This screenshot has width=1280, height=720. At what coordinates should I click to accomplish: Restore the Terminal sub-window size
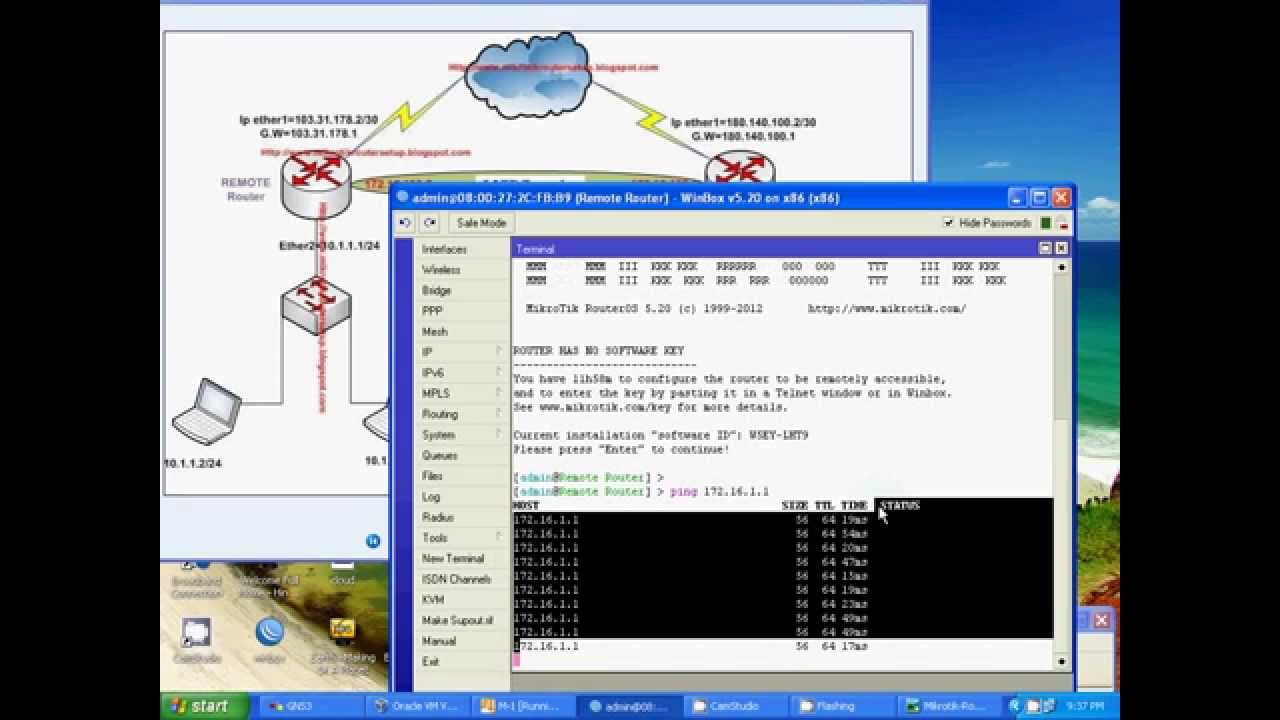coord(1046,248)
